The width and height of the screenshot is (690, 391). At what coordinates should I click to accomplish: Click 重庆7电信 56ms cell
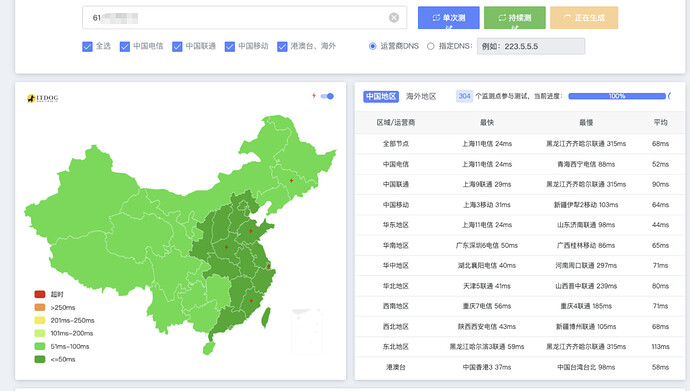(487, 306)
